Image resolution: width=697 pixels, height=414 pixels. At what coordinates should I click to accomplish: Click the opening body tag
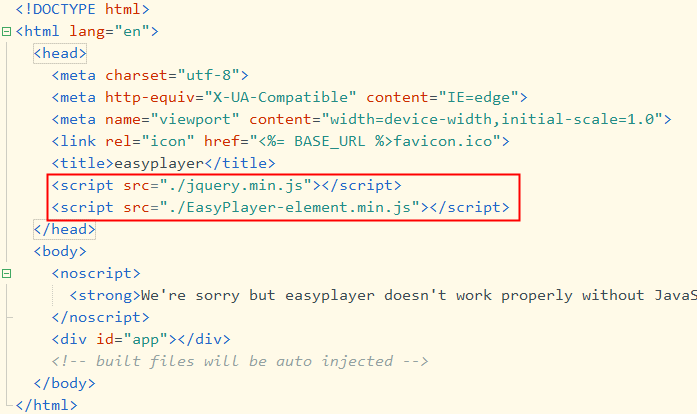[x=60, y=251]
